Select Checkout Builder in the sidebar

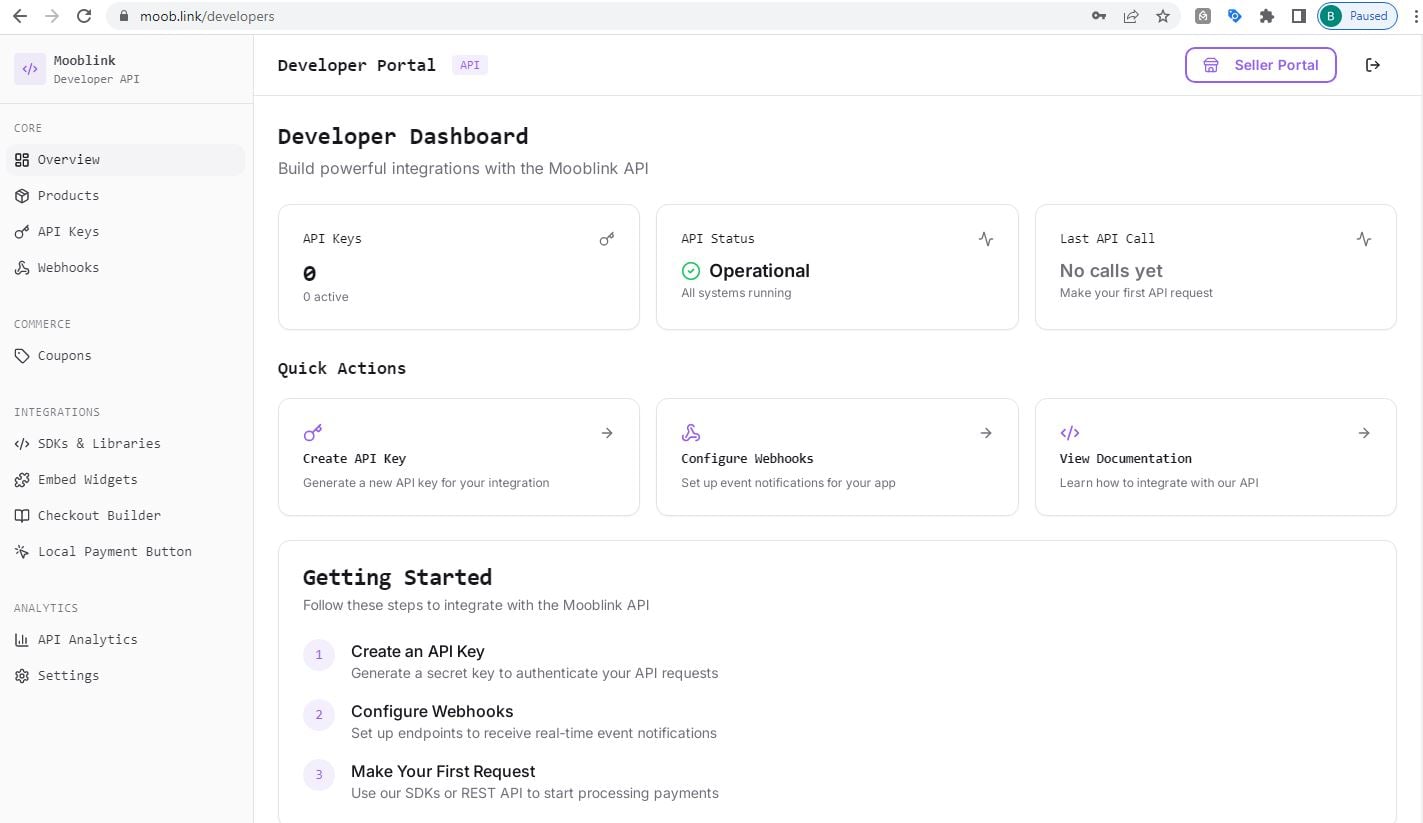point(99,516)
